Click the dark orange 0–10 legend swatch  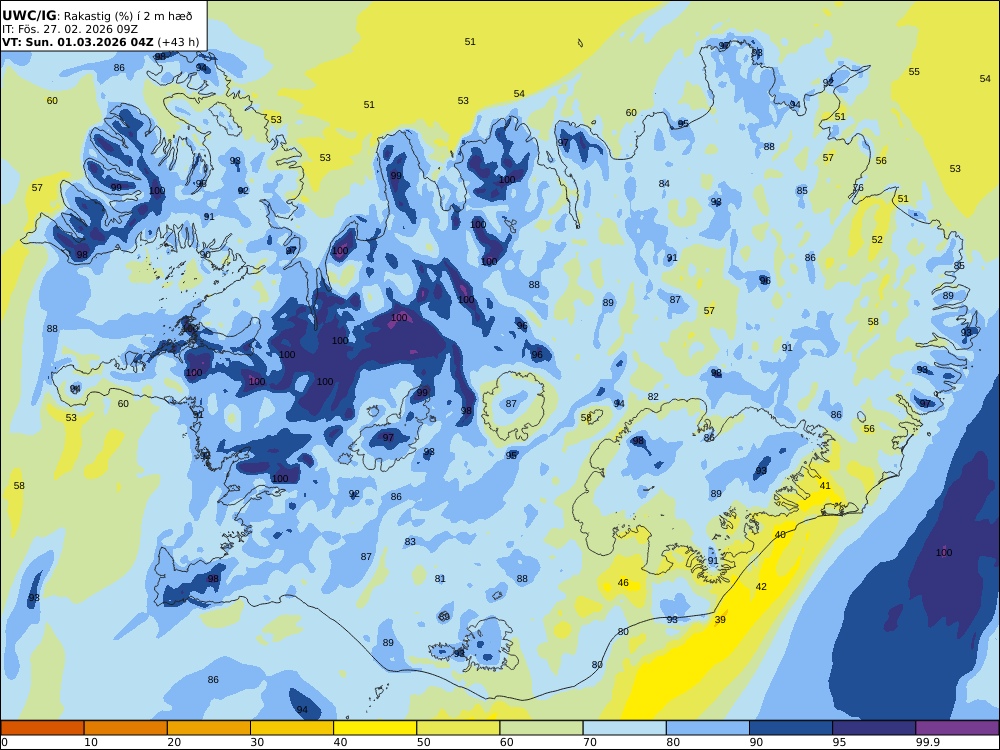point(42,728)
